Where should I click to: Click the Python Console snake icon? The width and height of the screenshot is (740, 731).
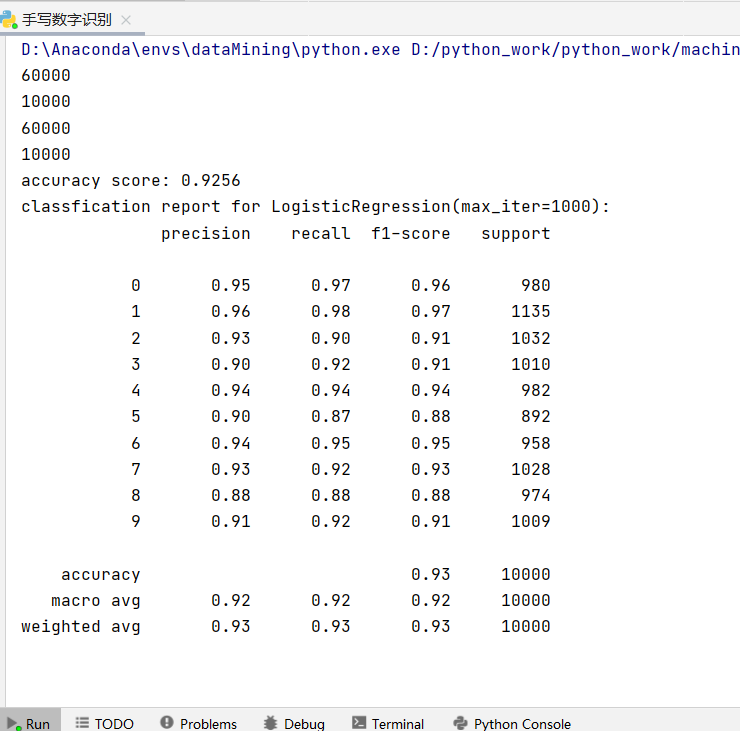click(460, 723)
